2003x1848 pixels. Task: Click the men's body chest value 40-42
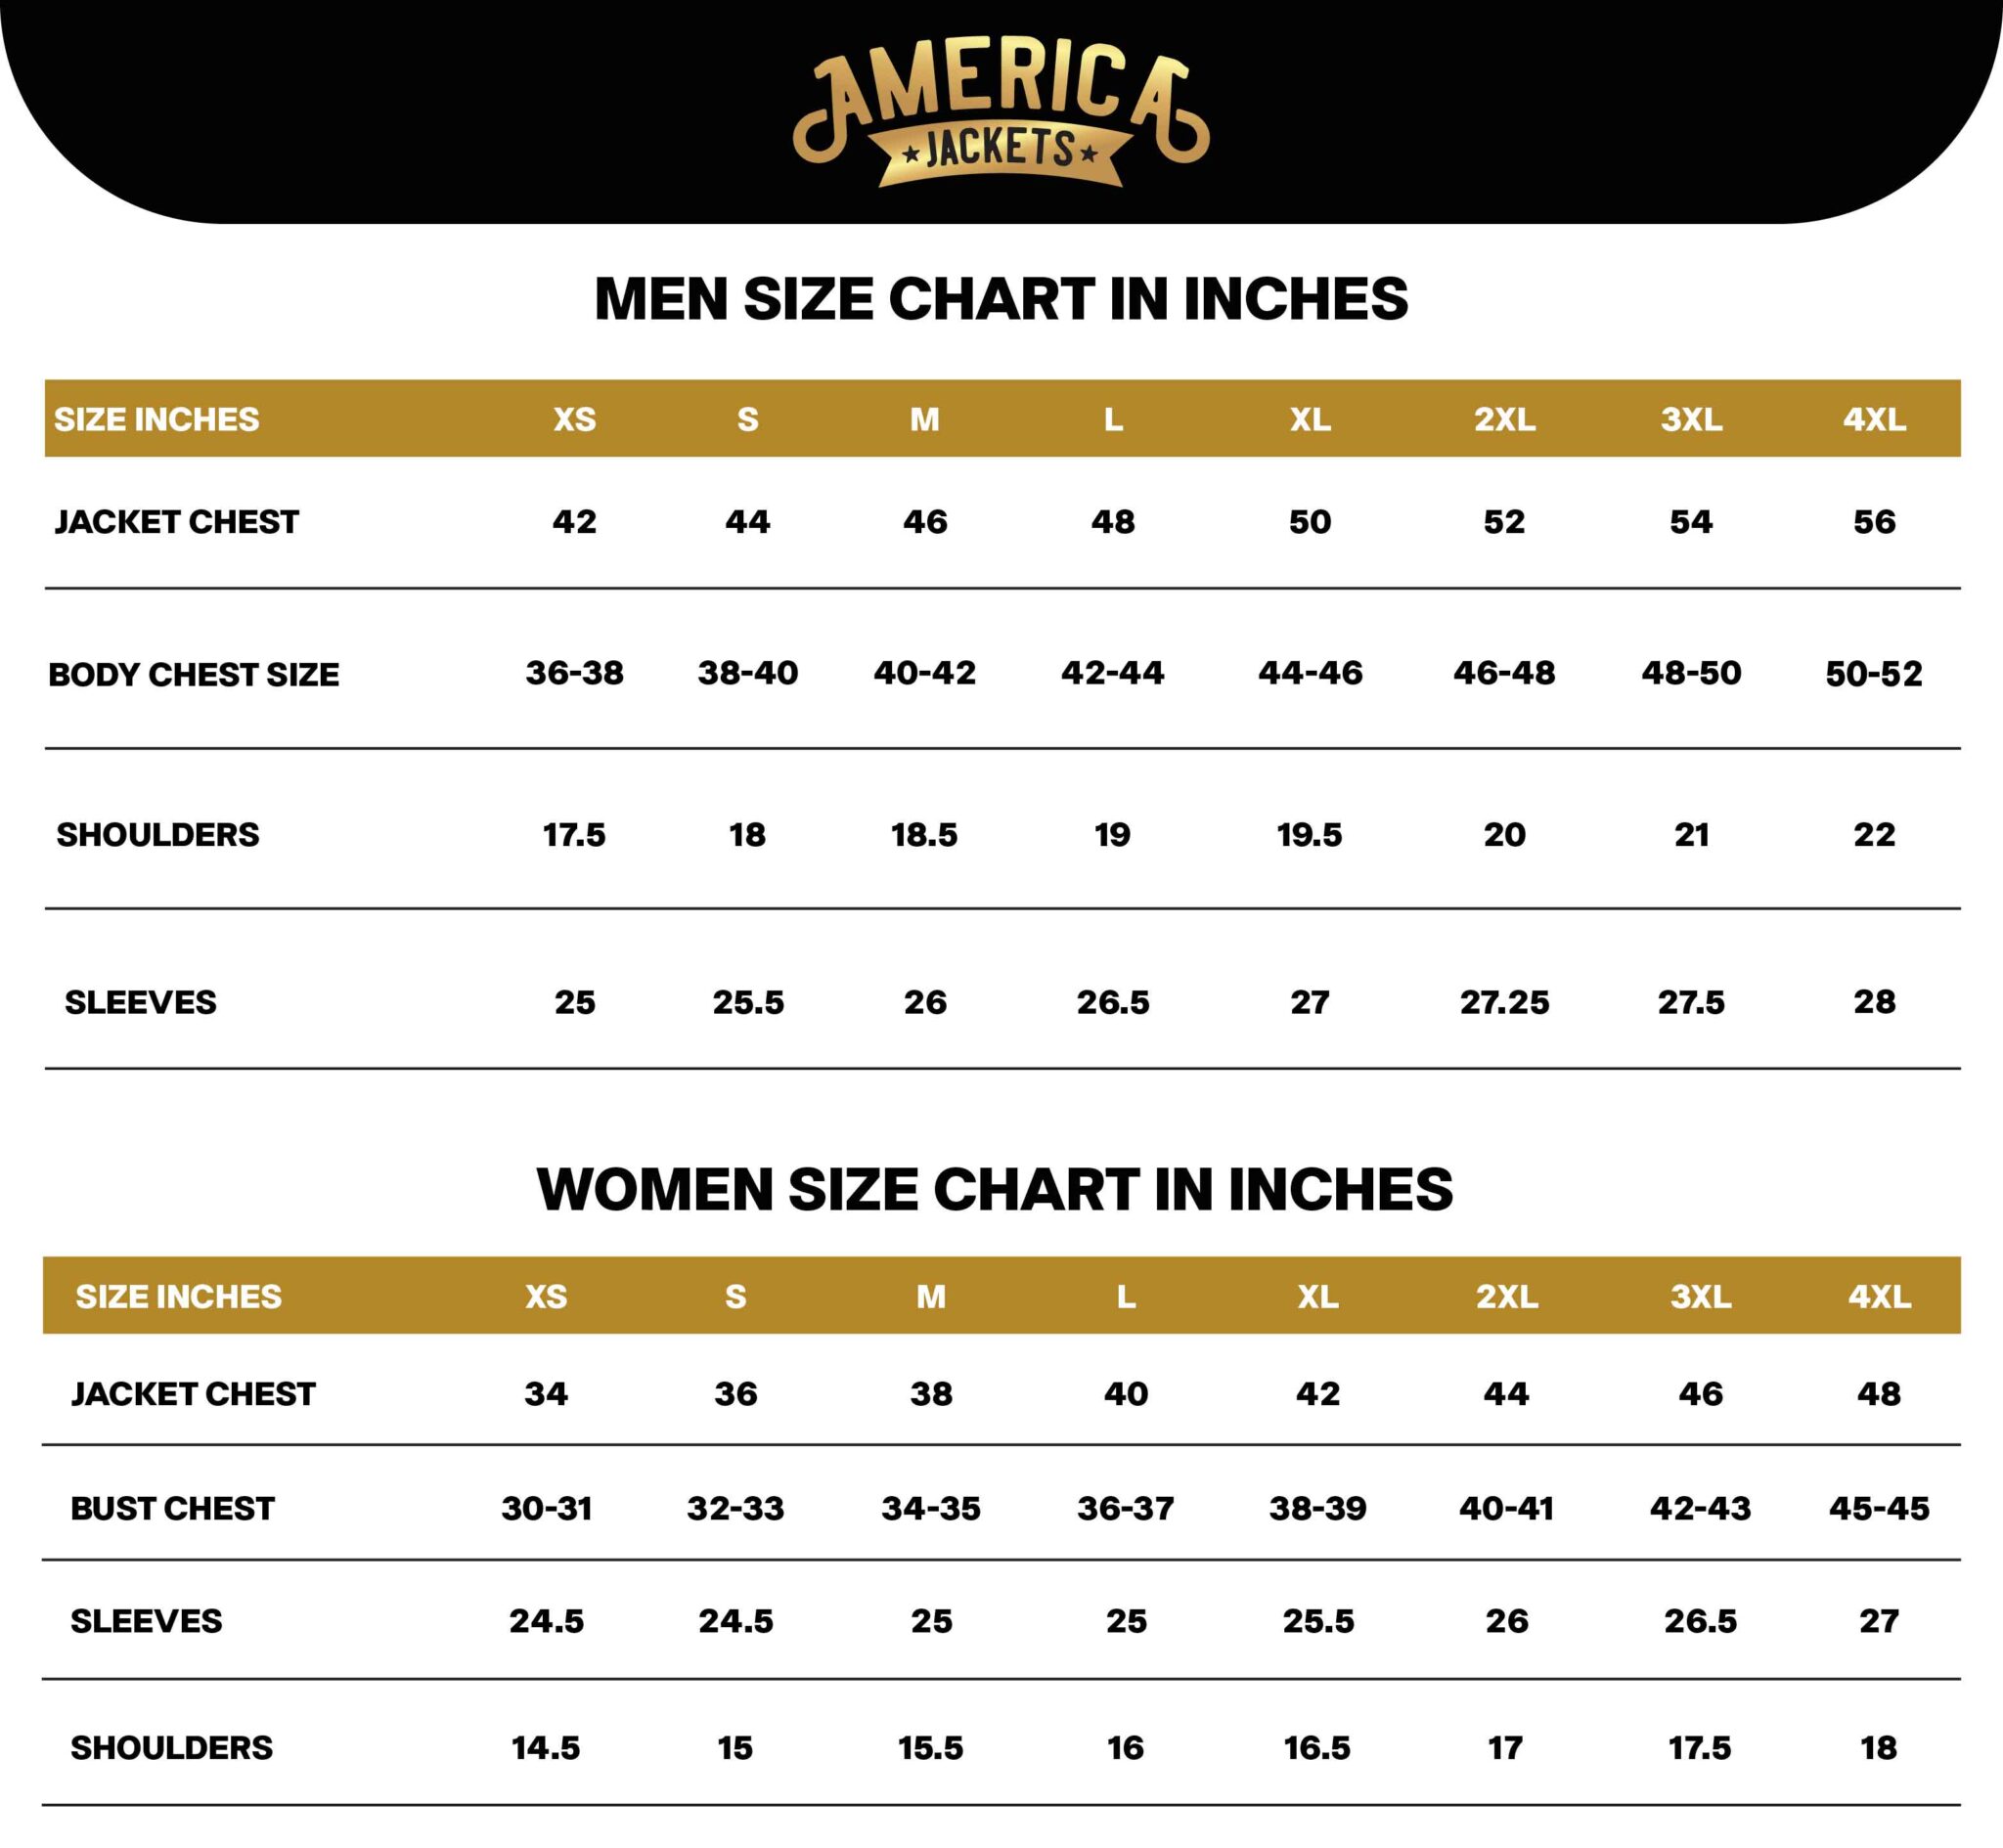924,672
